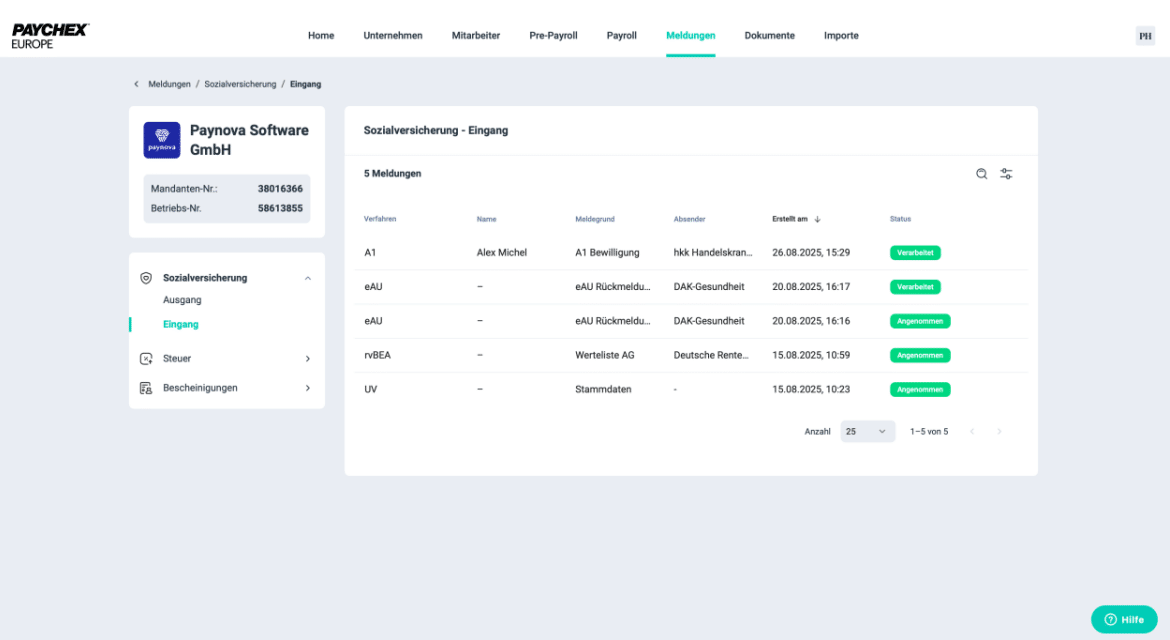Sort by Status column header

900,219
